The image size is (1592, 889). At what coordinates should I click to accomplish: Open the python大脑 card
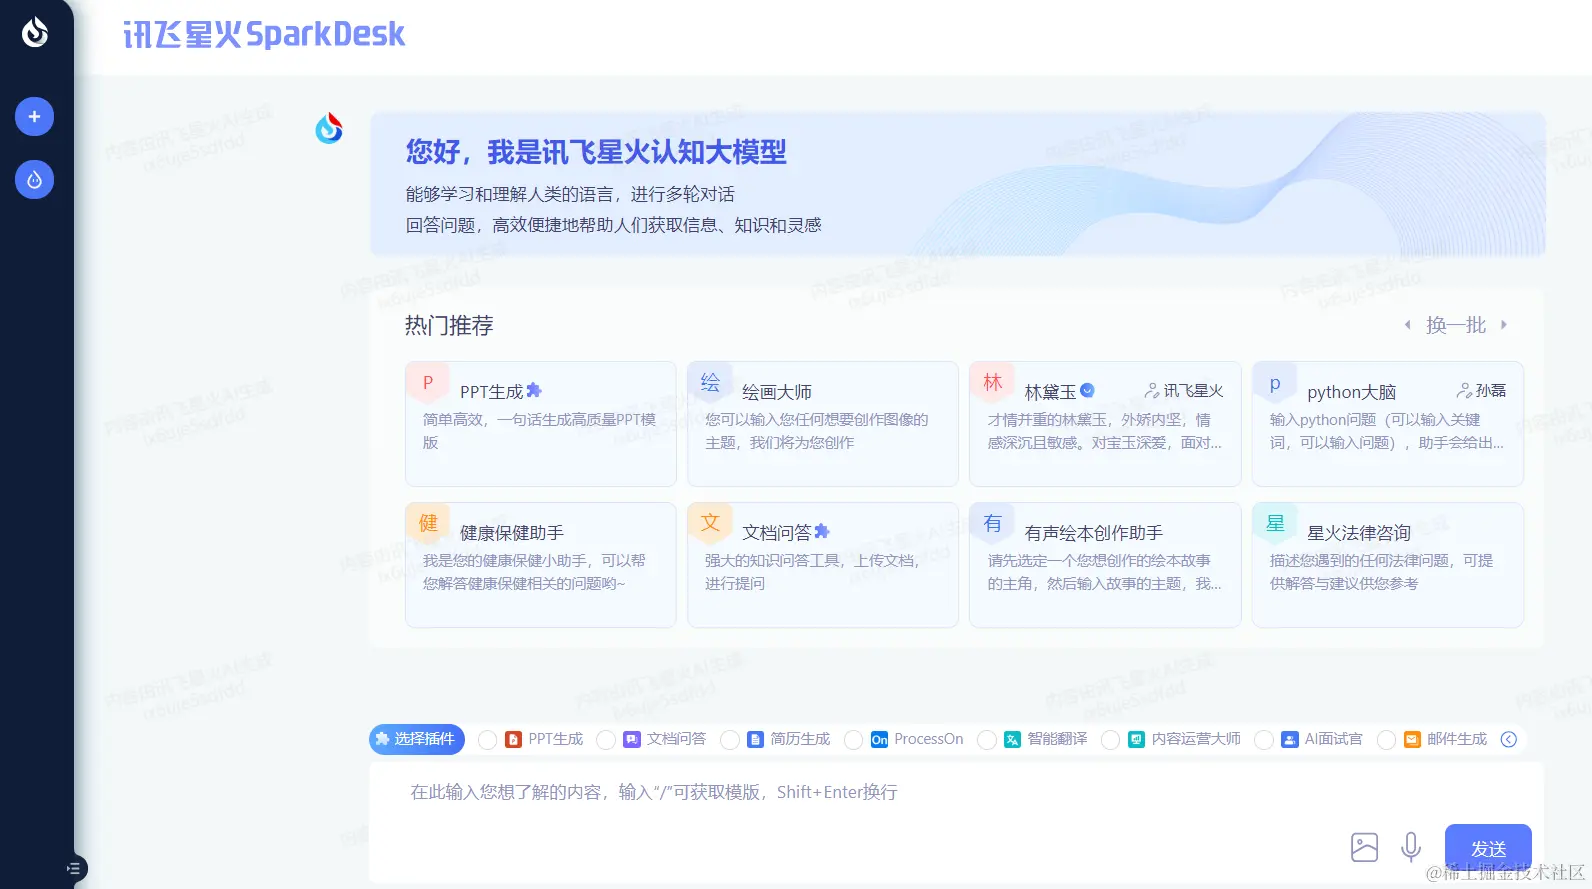[1388, 424]
